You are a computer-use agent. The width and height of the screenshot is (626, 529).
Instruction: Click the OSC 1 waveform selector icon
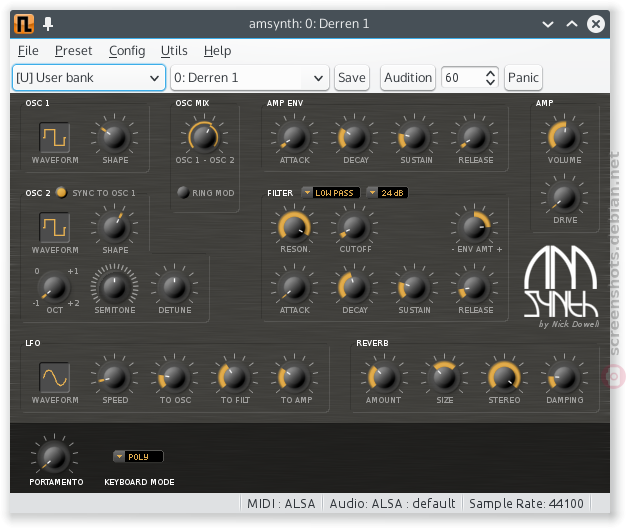[55, 138]
